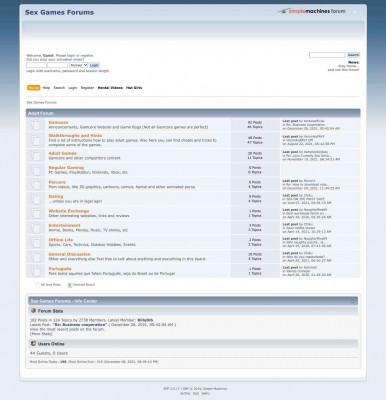Open the General Discussion board
This screenshot has width=386, height=400.
[69, 254]
